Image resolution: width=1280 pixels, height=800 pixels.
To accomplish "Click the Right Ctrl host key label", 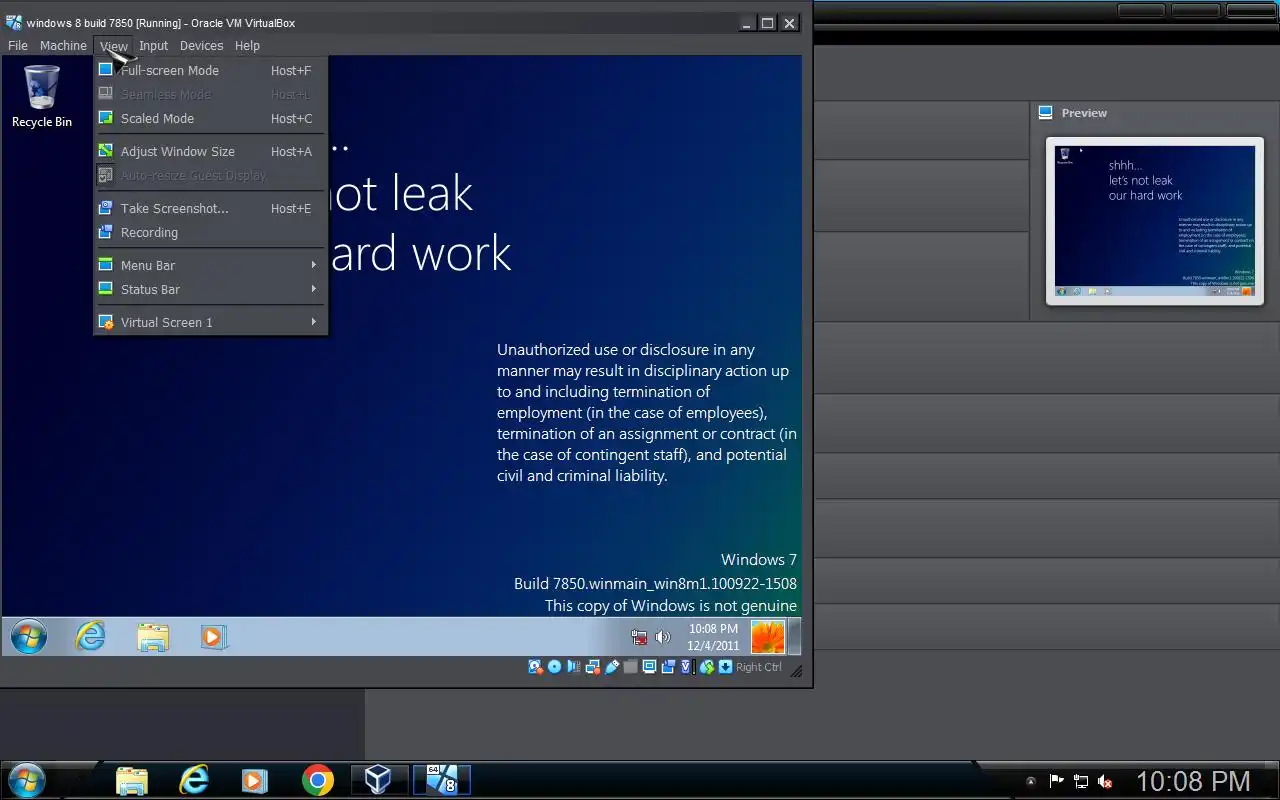I will [x=759, y=667].
